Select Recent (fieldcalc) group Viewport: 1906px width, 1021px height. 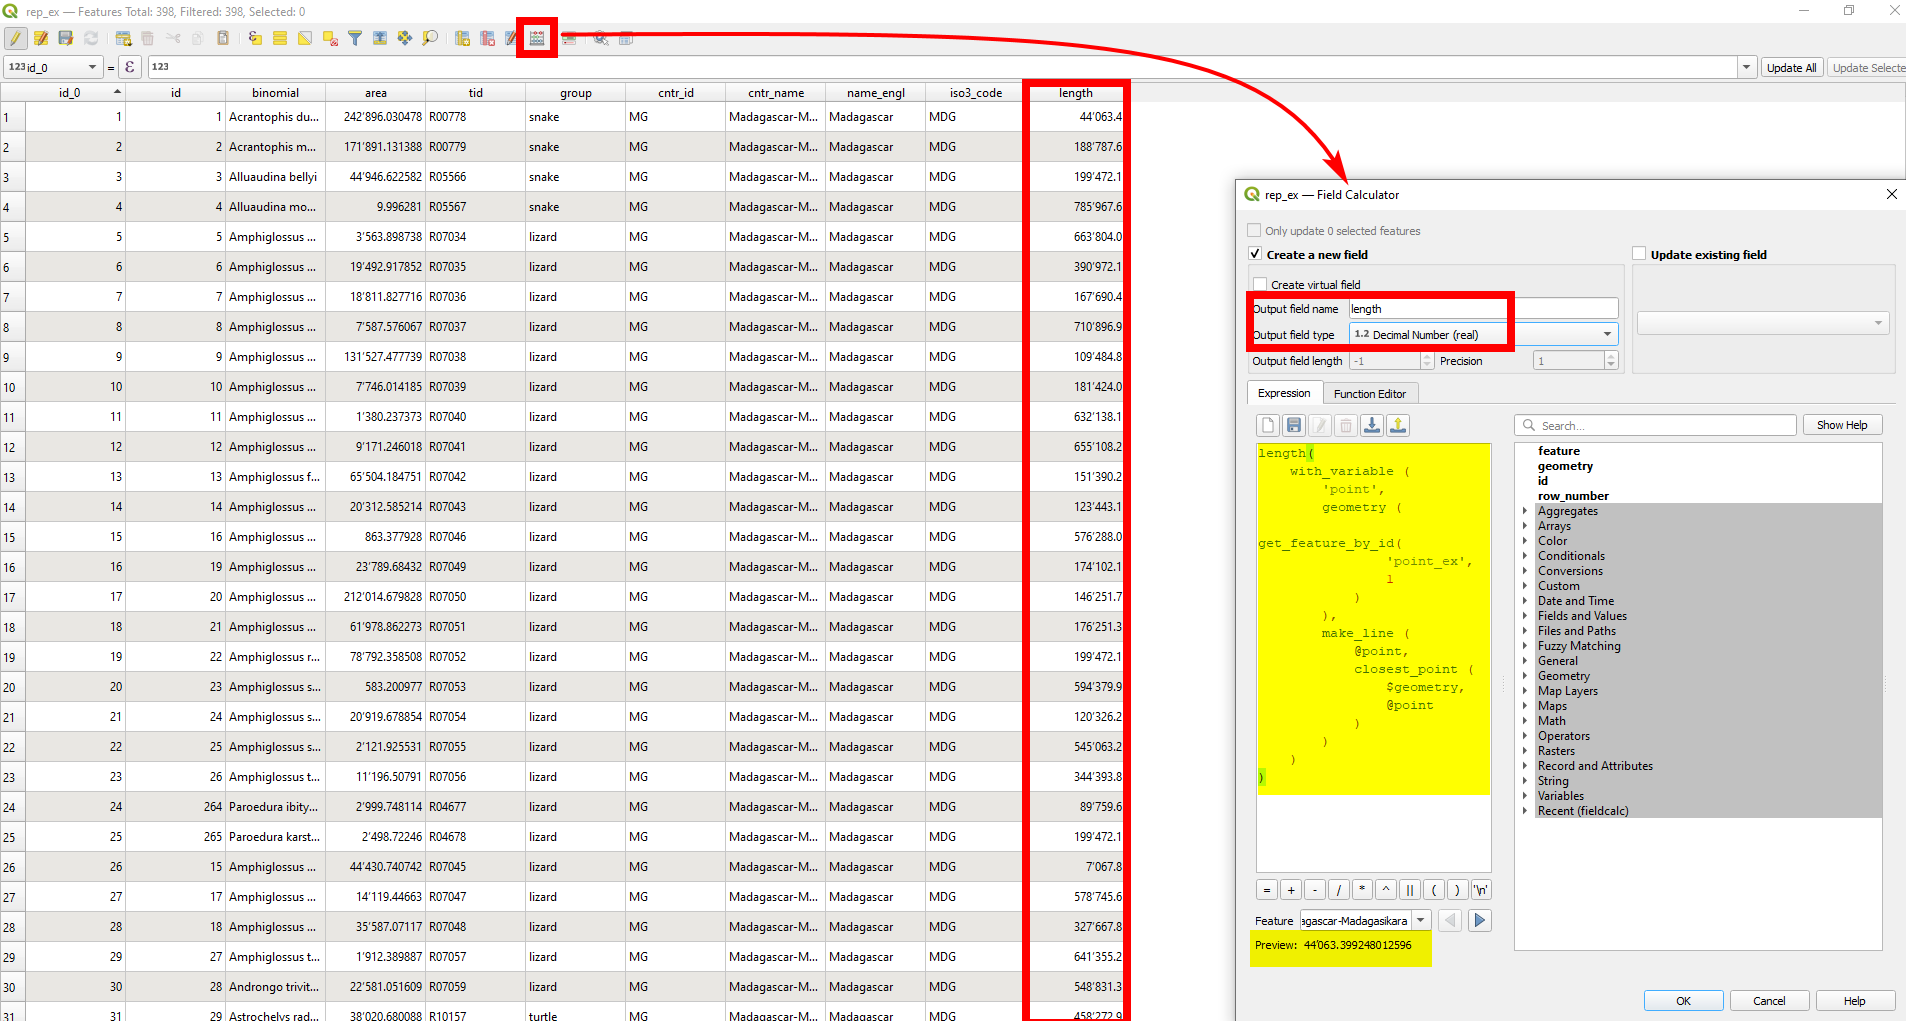click(x=1583, y=811)
